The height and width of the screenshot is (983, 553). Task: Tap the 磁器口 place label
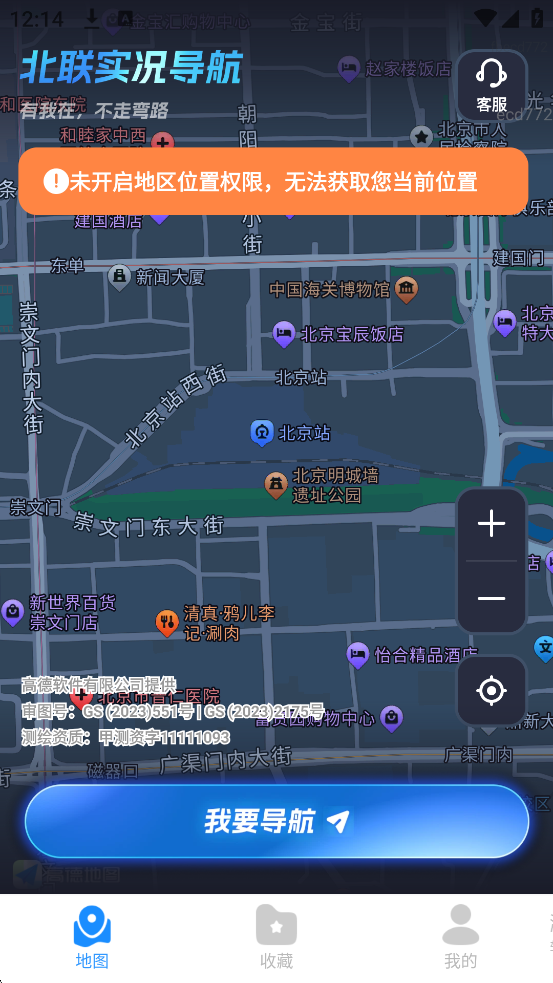point(113,770)
